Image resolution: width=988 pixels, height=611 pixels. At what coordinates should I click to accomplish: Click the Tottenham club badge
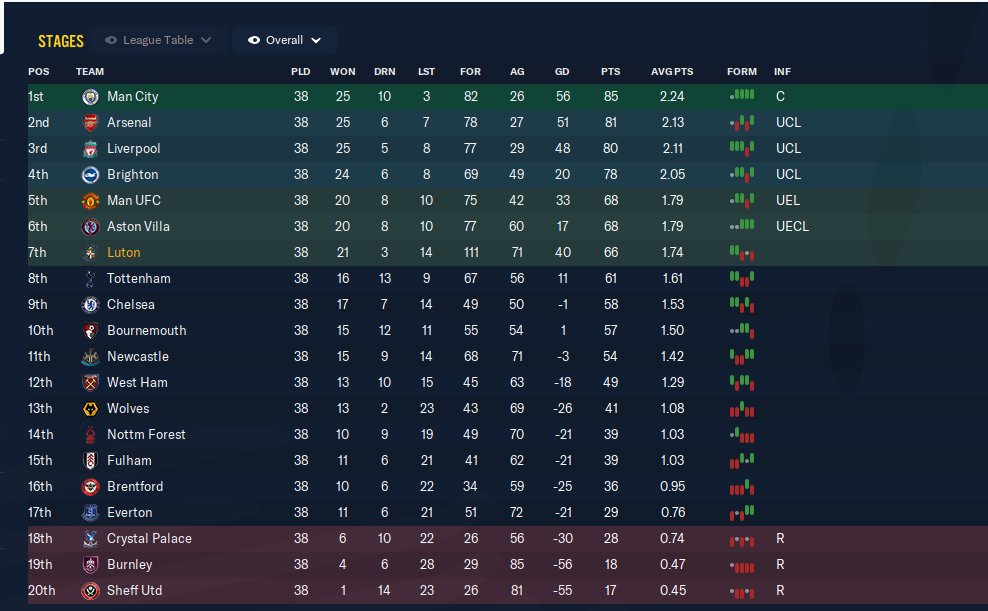pos(91,279)
